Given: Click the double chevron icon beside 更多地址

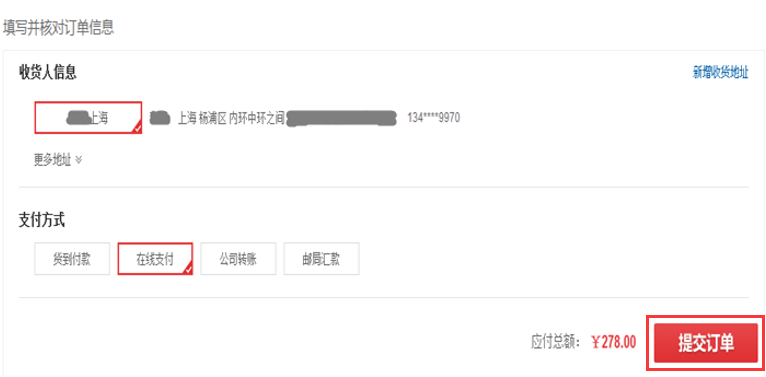Looking at the screenshot, I should pyautogui.click(x=79, y=160).
